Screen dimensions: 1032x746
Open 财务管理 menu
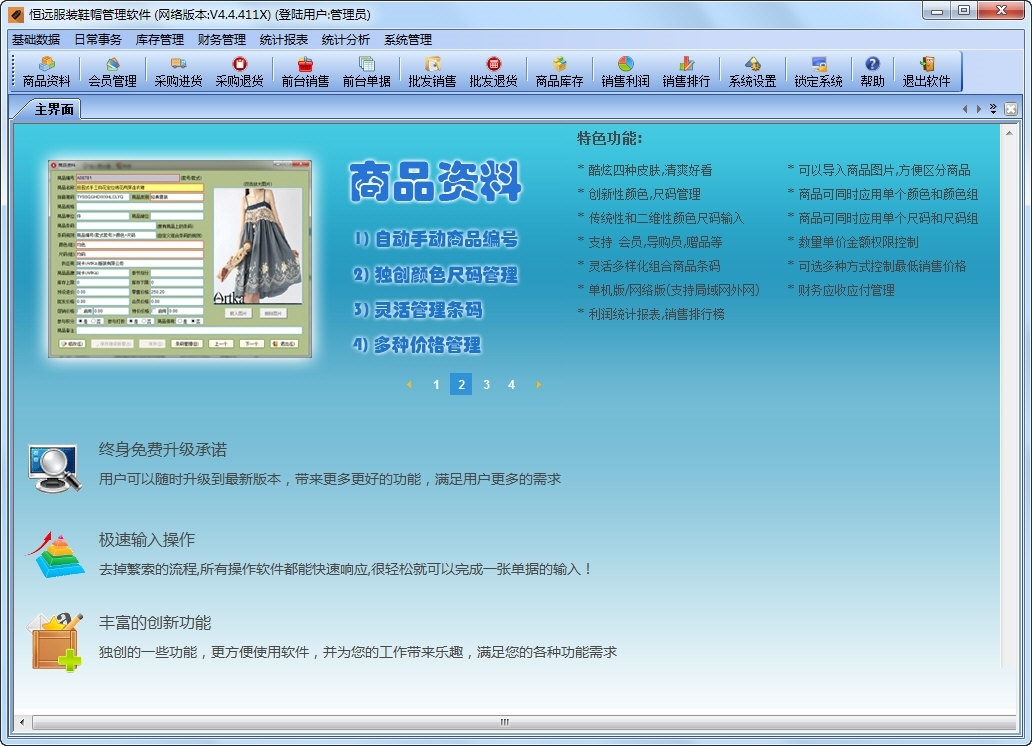[x=222, y=40]
